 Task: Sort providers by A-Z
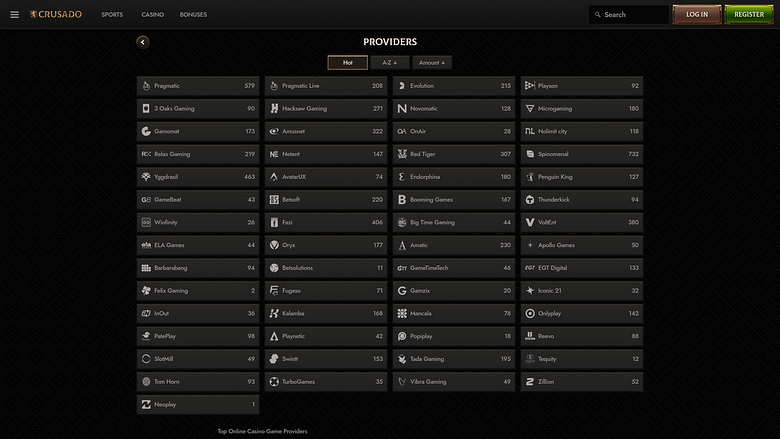tap(390, 63)
